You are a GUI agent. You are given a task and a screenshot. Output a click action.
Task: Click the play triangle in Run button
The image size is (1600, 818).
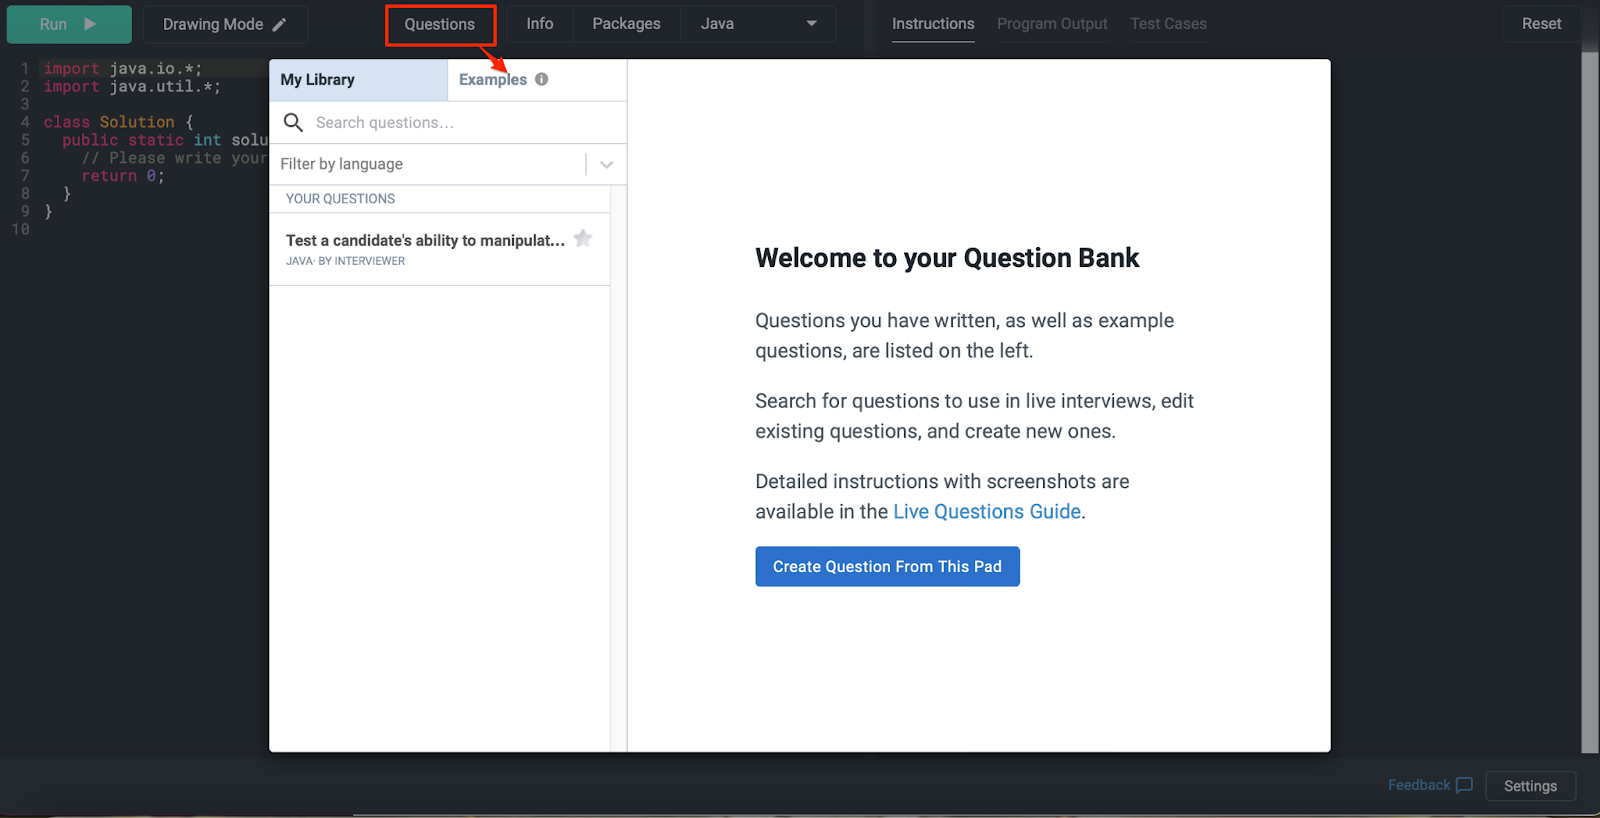90,24
